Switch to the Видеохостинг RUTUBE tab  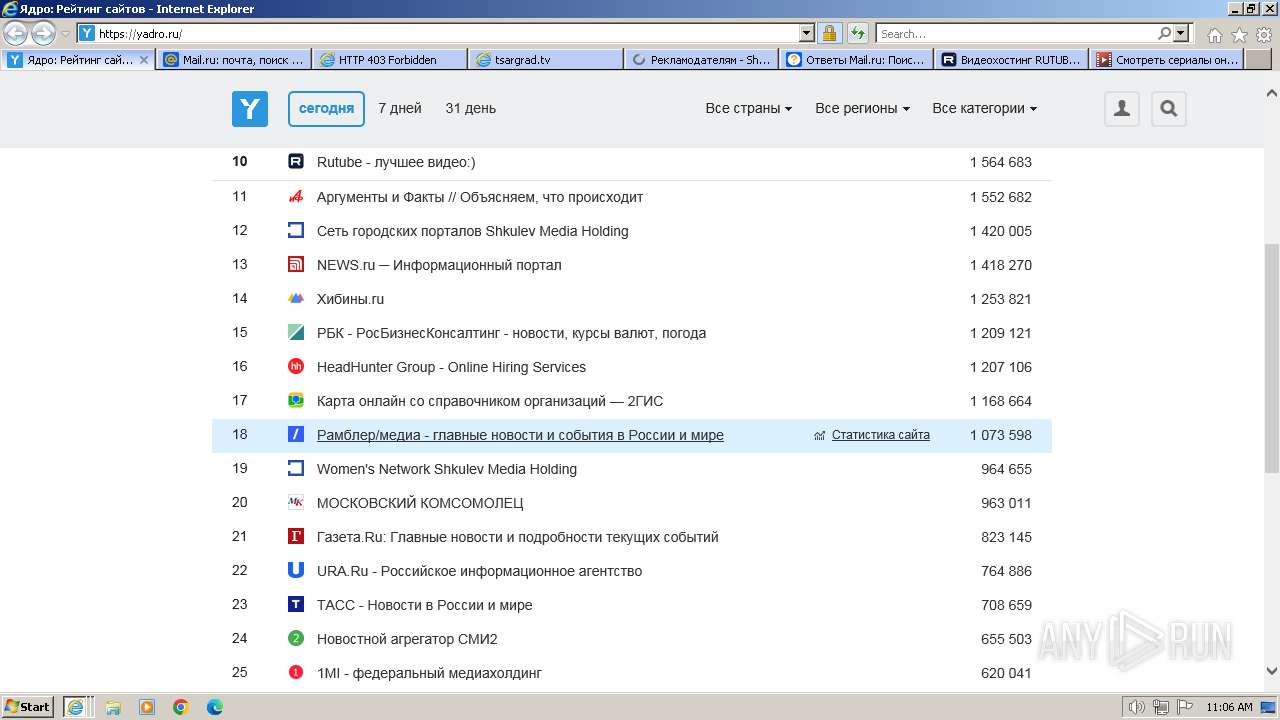pos(1013,60)
